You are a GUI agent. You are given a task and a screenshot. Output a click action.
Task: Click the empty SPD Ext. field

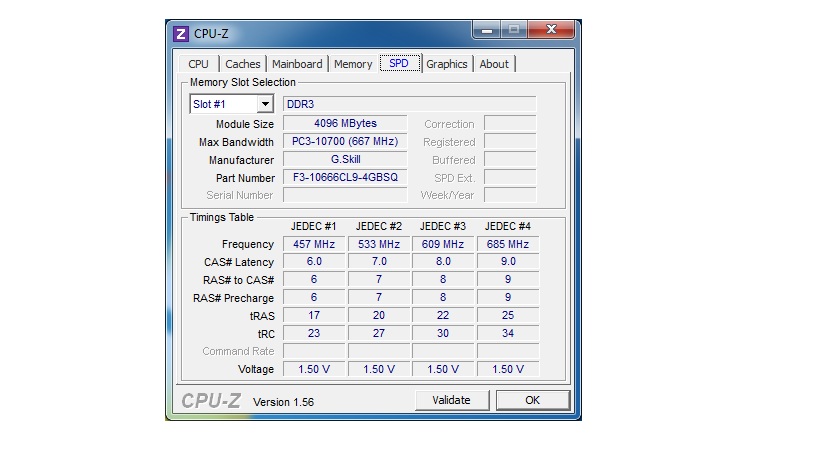click(x=510, y=178)
